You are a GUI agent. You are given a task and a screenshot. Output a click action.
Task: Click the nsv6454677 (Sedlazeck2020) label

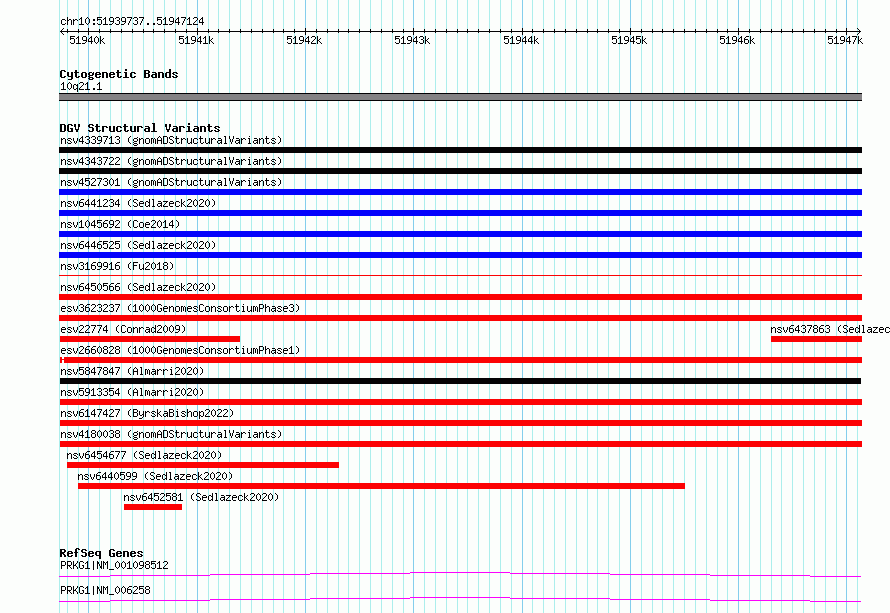tap(144, 455)
